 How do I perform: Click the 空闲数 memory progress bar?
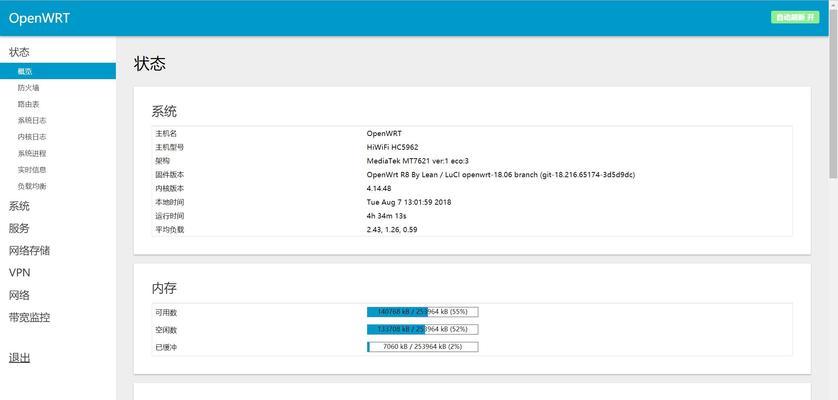point(422,329)
